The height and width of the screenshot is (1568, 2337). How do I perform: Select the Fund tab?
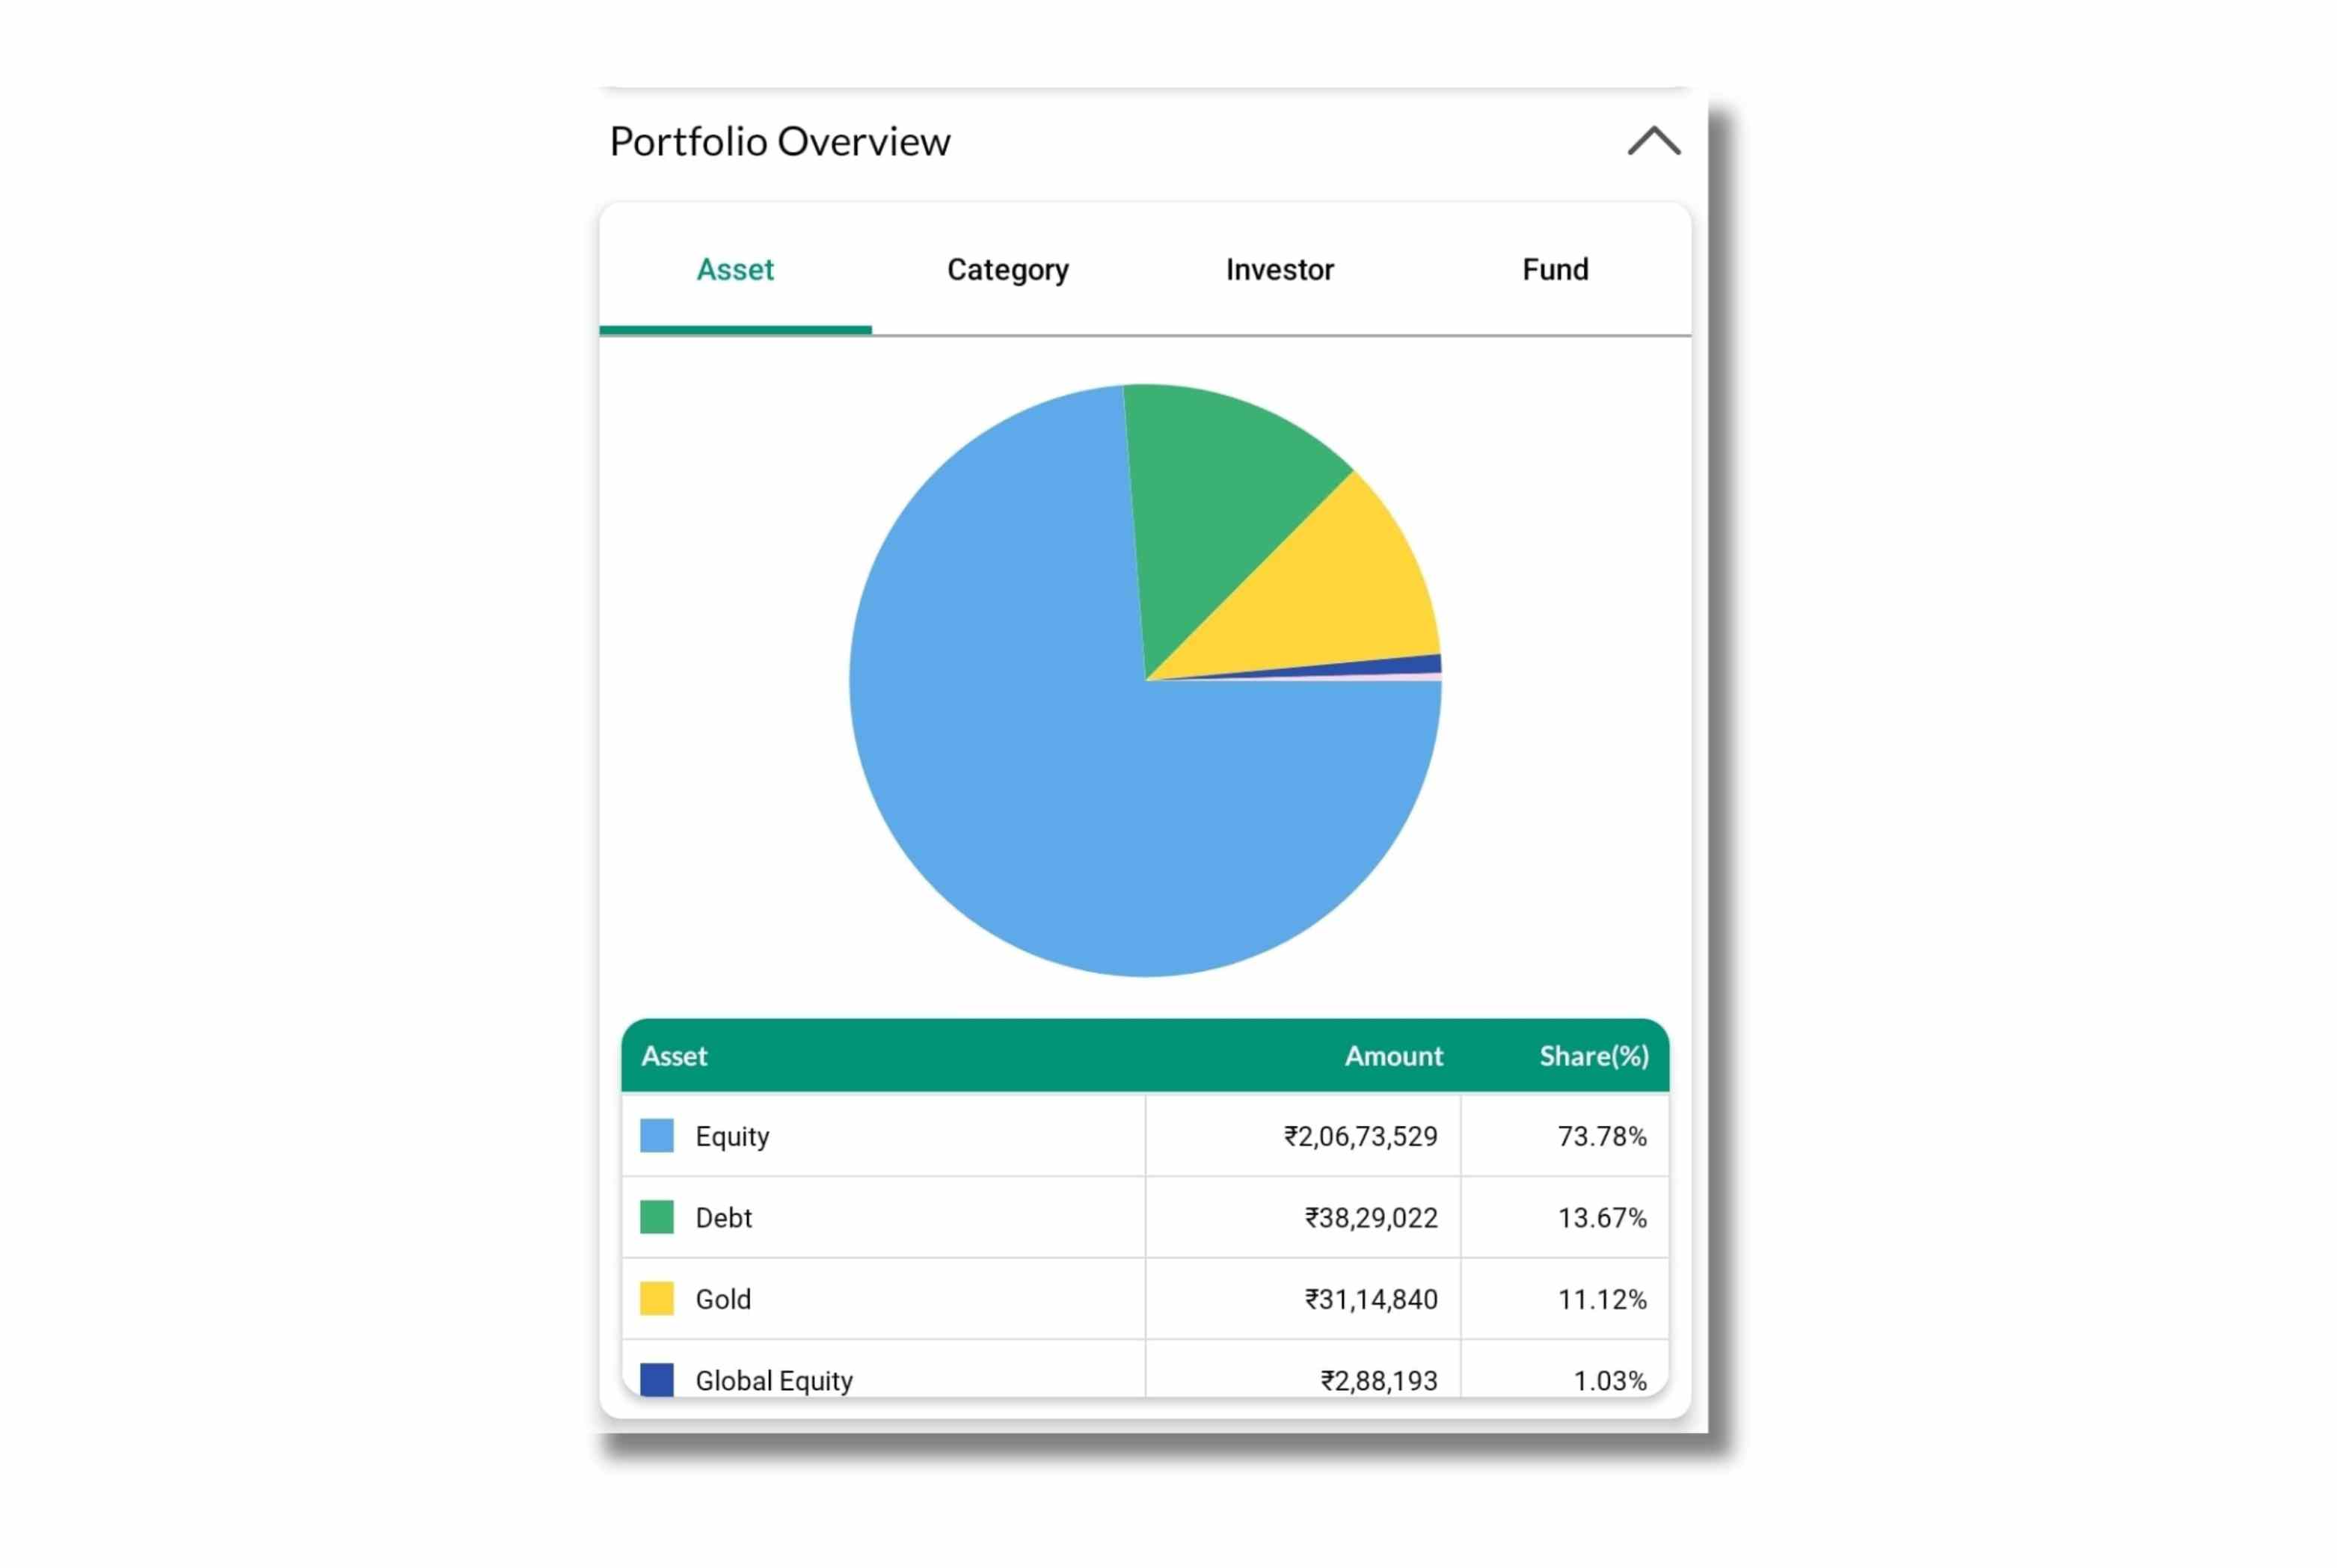[x=1554, y=270]
